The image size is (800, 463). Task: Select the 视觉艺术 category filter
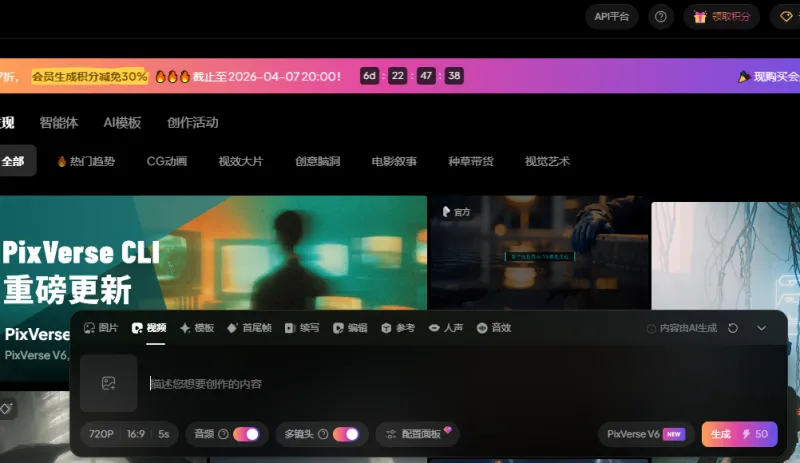547,161
